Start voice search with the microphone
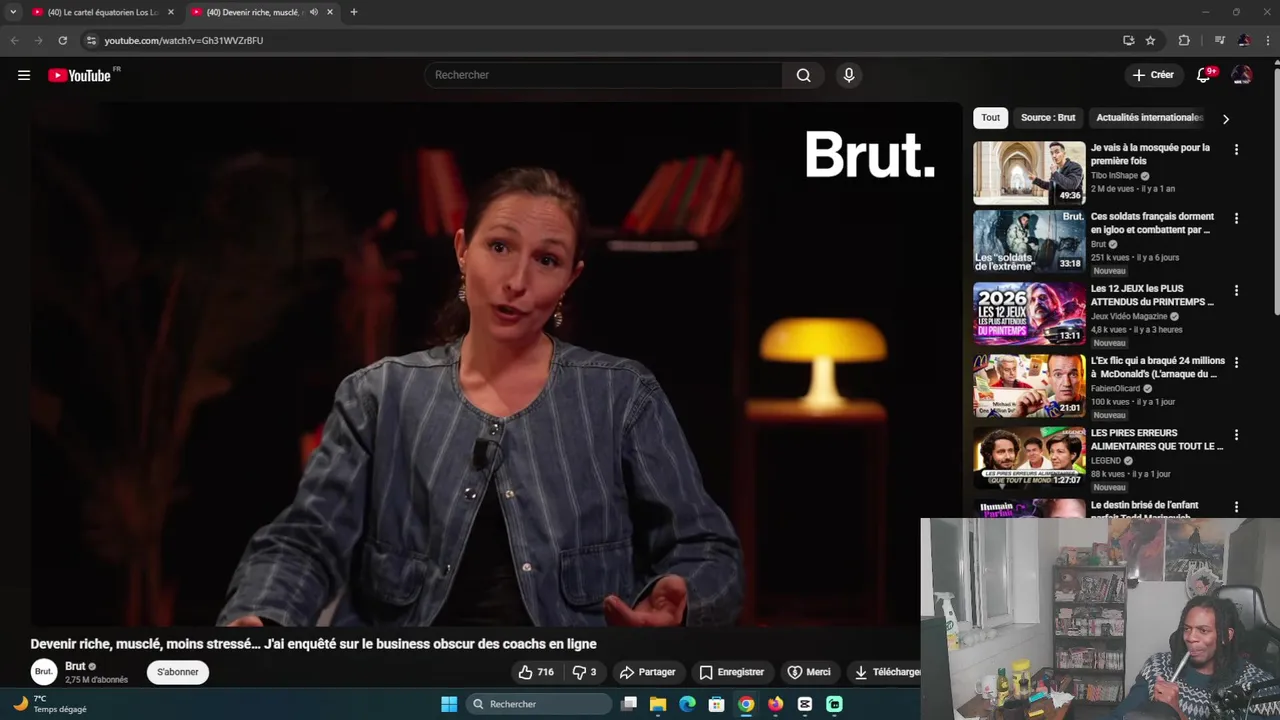1280x720 pixels. (x=849, y=75)
